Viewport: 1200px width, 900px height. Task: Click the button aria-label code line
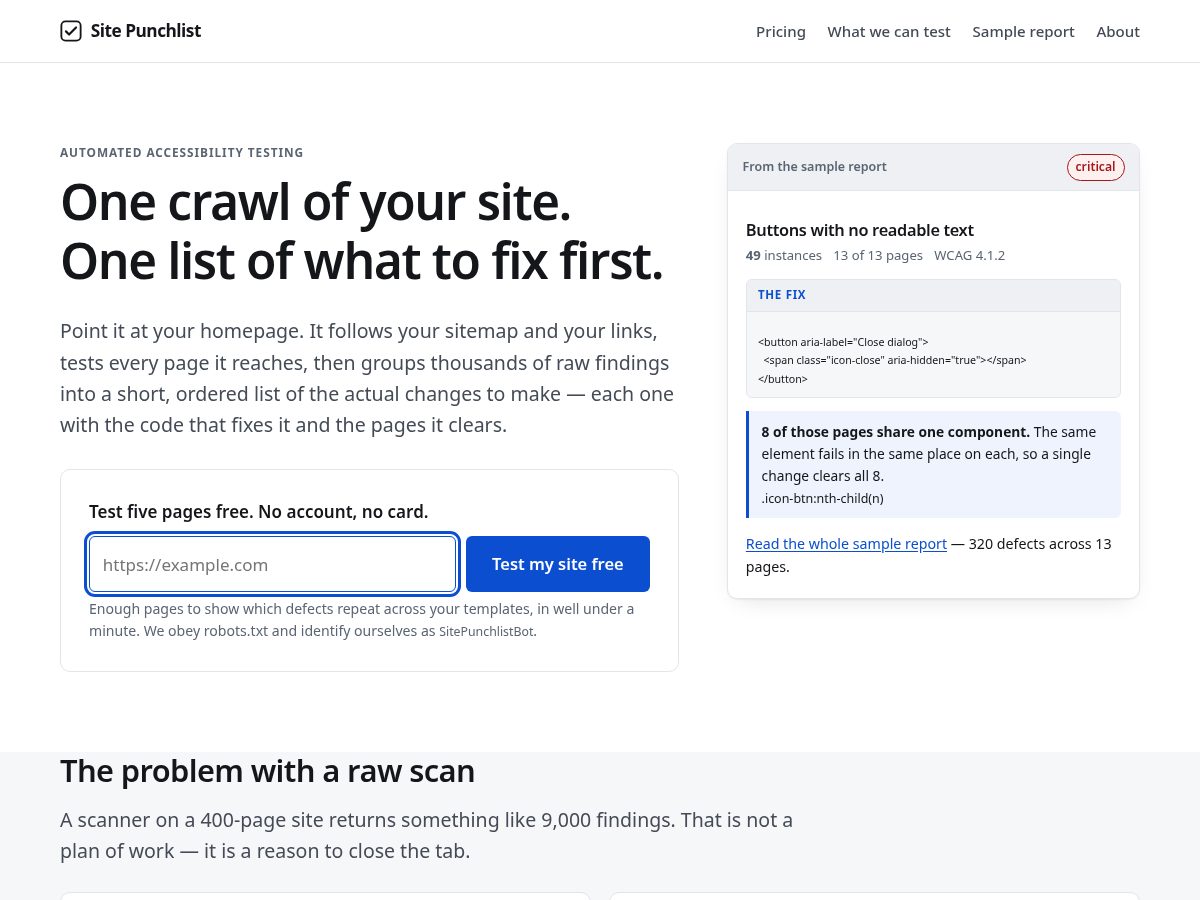tap(843, 342)
